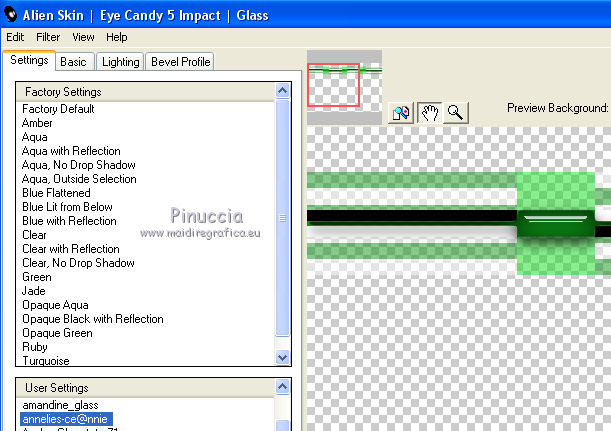Select the Blue Flattened preset
Image resolution: width=611 pixels, height=431 pixels.
[56, 193]
